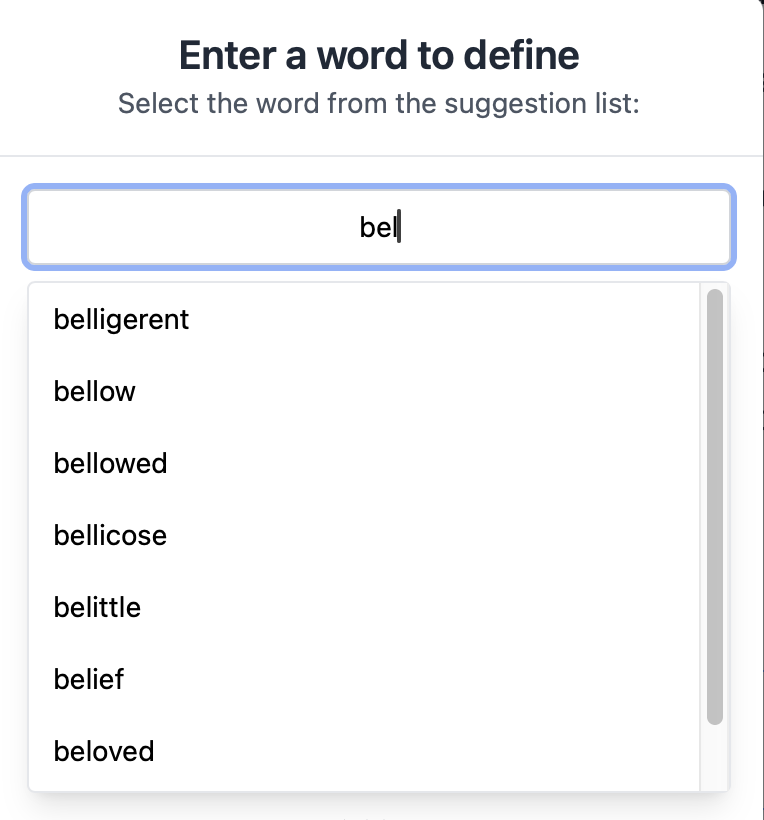This screenshot has width=764, height=820.
Task: Choose the "bellow" suggestion
Action: [x=95, y=392]
